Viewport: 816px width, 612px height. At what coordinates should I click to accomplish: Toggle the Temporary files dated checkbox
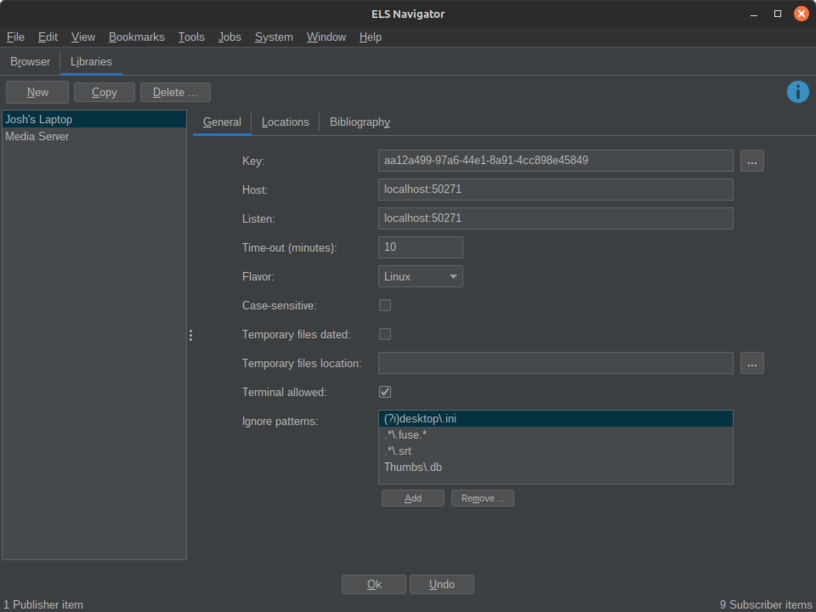385,334
